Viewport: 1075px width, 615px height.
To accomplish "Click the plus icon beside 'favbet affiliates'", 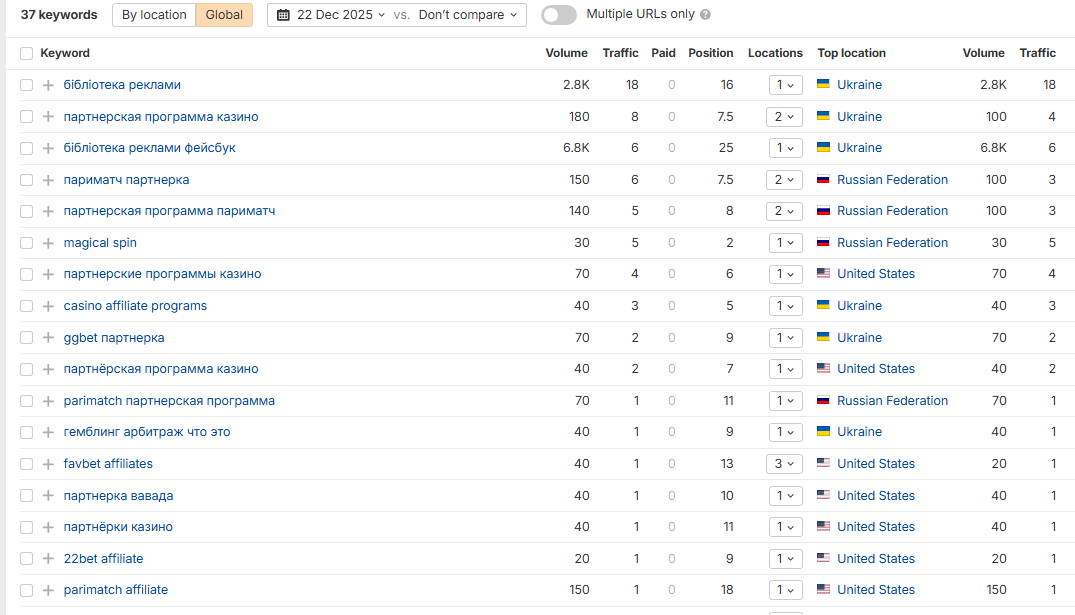I will coord(48,464).
